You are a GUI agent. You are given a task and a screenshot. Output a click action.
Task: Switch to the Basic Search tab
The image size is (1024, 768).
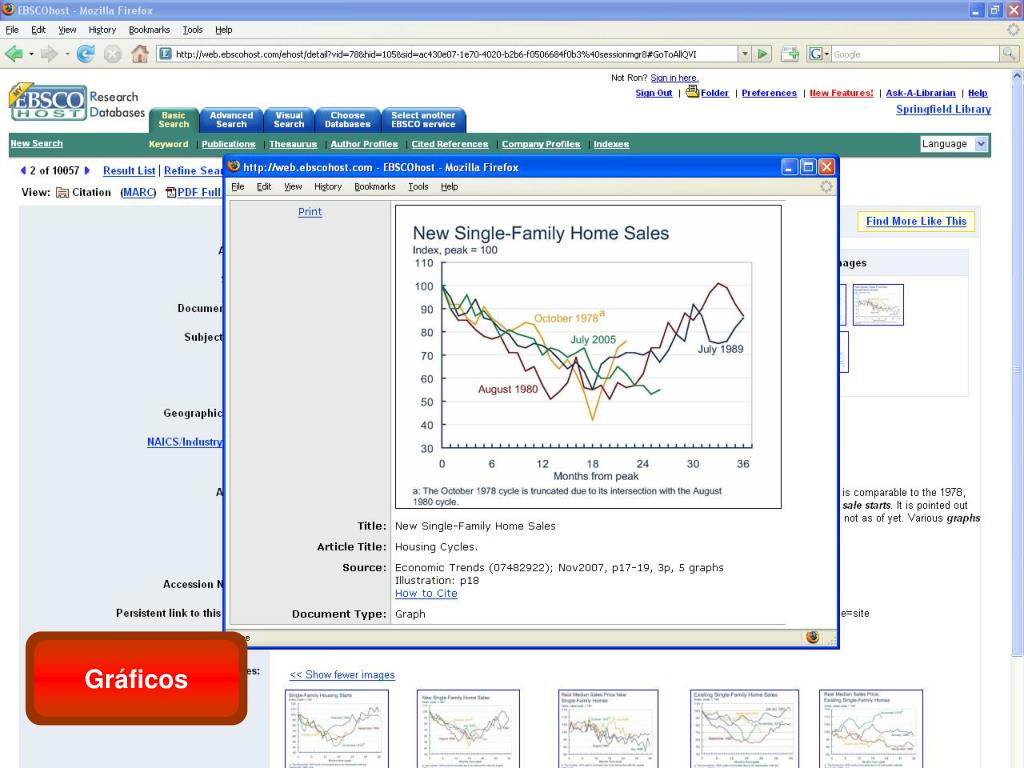point(173,120)
